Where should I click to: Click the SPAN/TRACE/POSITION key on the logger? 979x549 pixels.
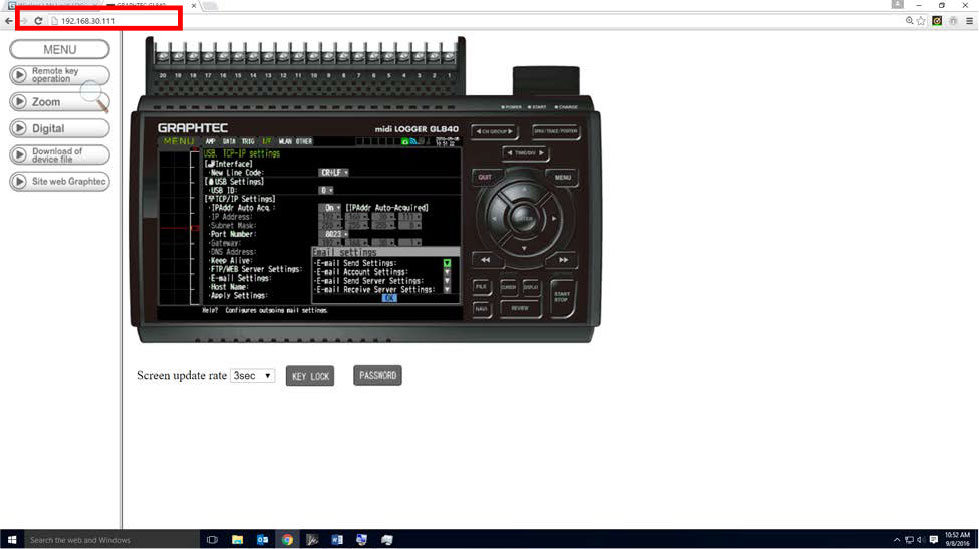click(556, 131)
